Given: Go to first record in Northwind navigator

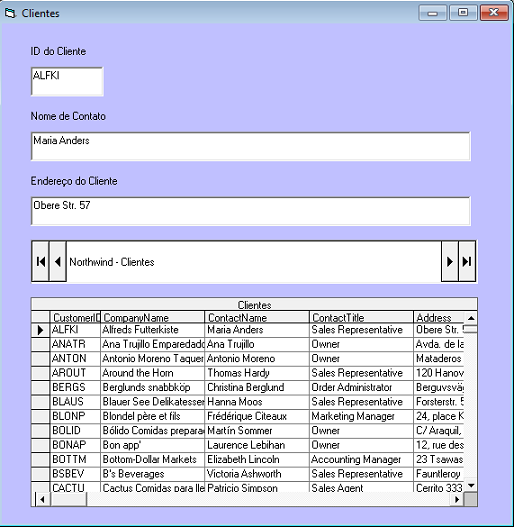Looking at the screenshot, I should (x=40, y=261).
